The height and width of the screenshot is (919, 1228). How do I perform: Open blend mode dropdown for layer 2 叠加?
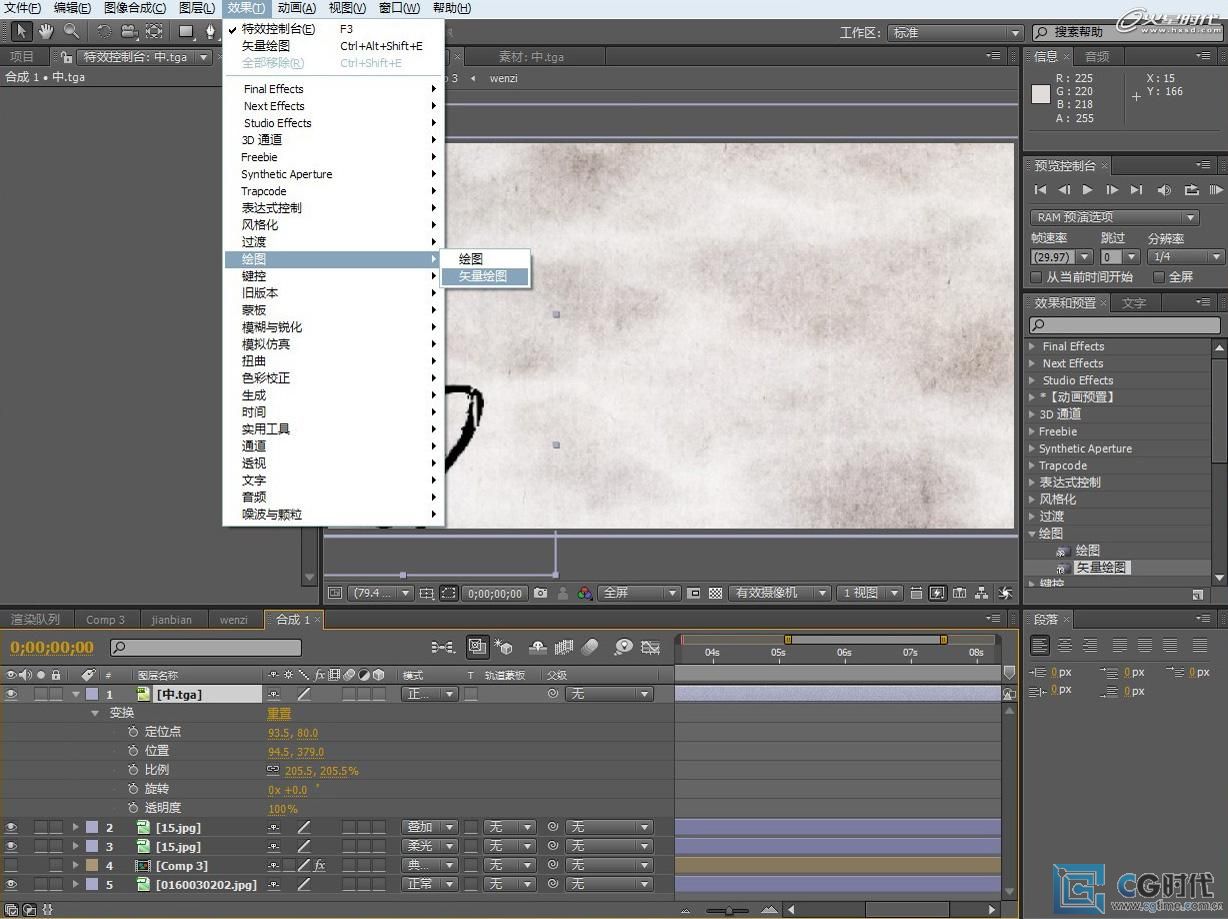[x=430, y=827]
